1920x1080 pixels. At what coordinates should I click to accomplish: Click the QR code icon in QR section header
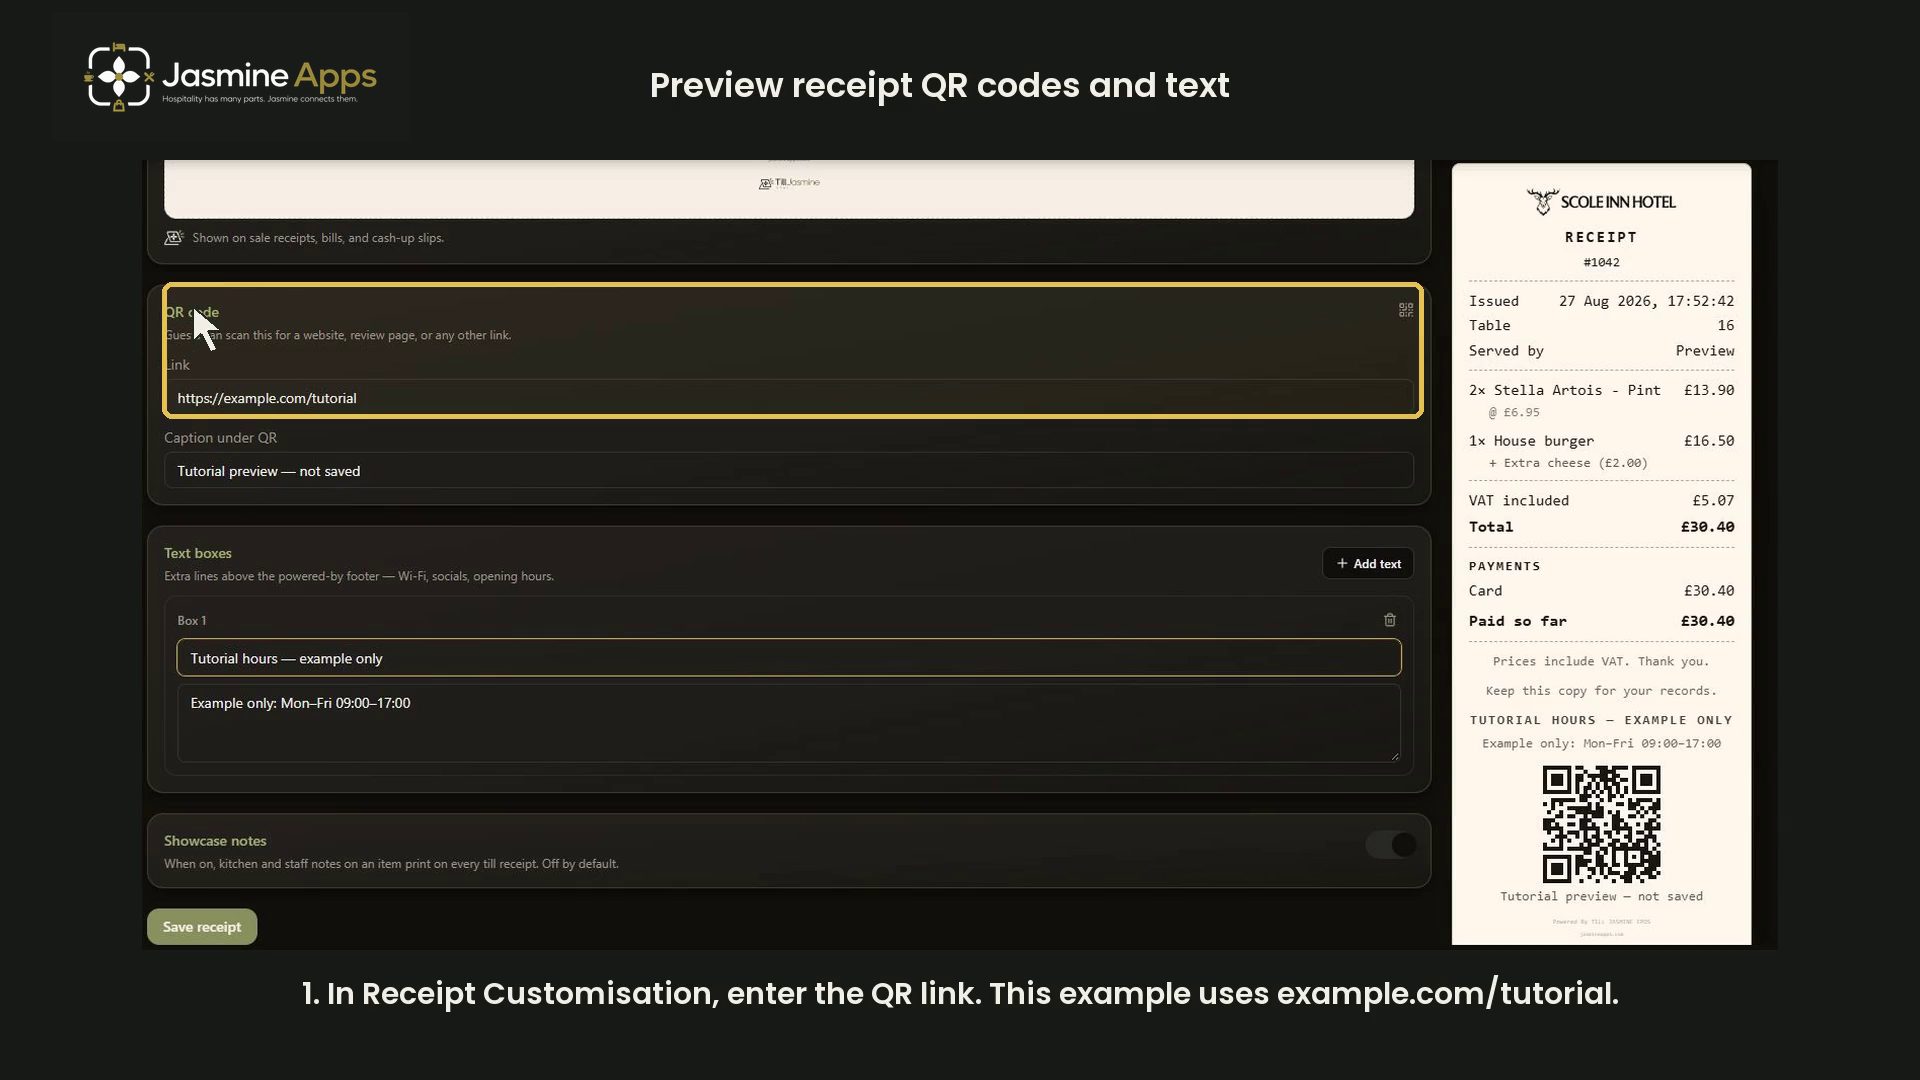click(1405, 311)
